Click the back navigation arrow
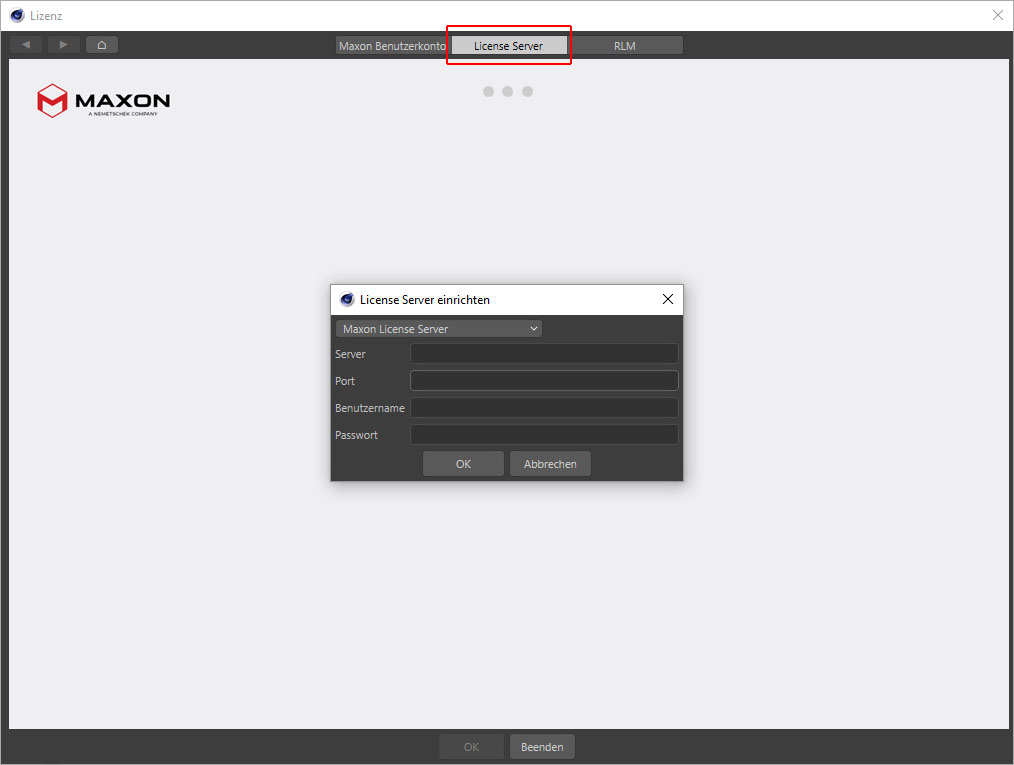Image resolution: width=1014 pixels, height=765 pixels. 26,45
